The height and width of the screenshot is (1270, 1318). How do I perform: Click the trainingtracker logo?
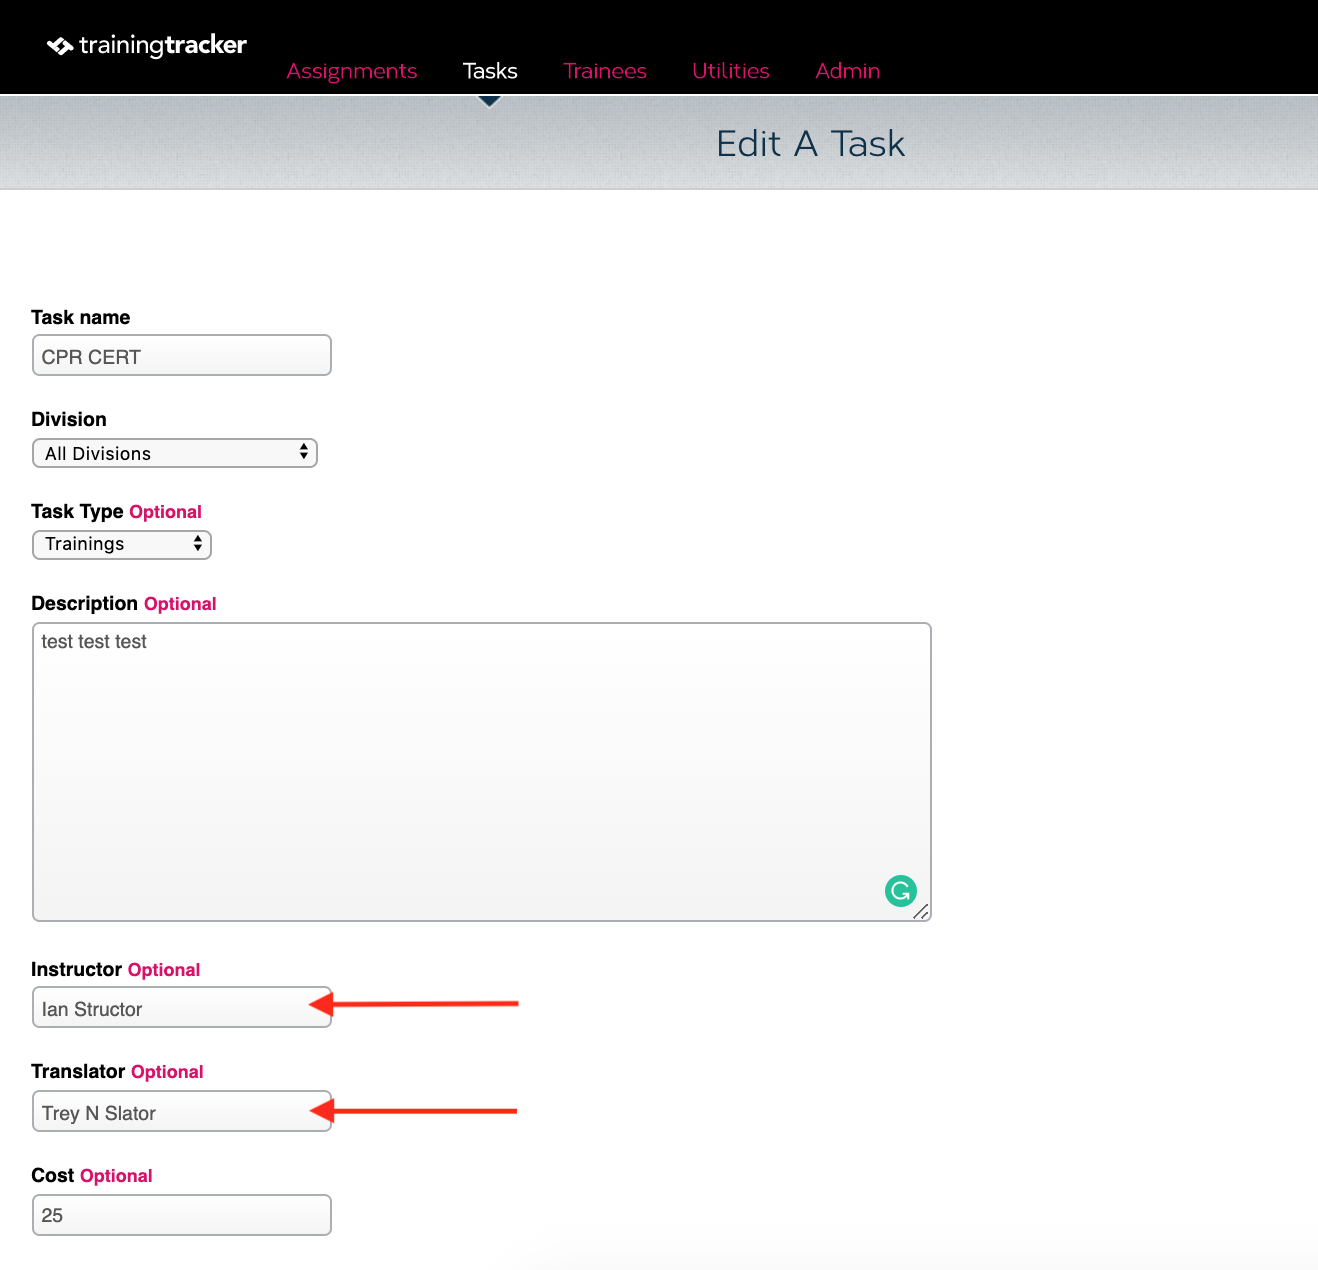pyautogui.click(x=147, y=45)
